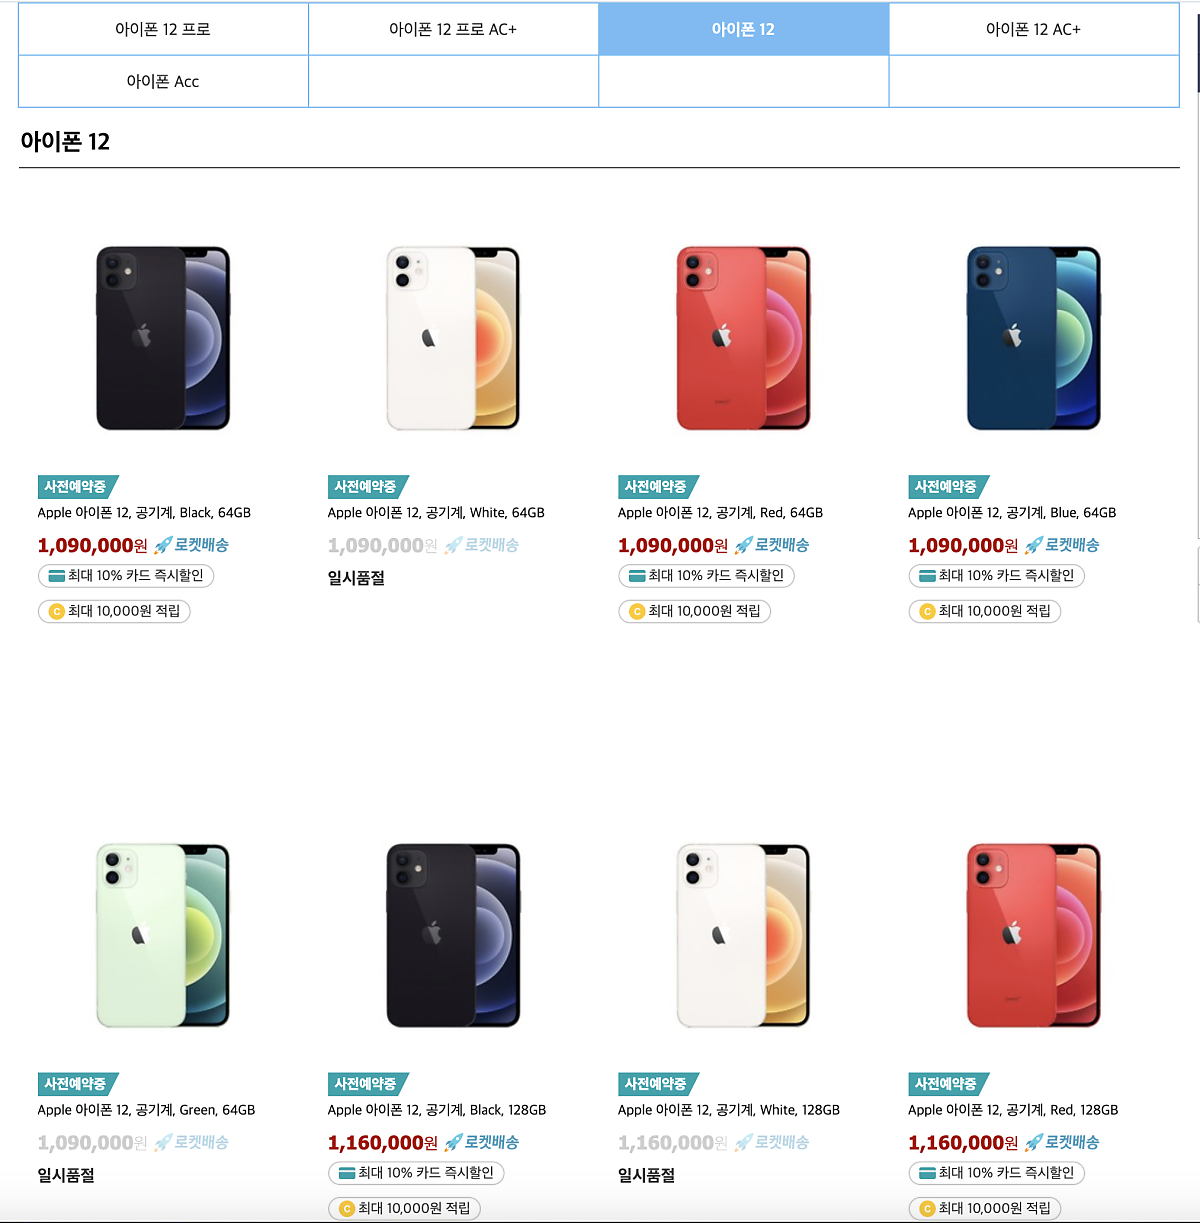Click the 1,090,000원 price of Blue 64GB
This screenshot has width=1200, height=1223.
(x=963, y=545)
